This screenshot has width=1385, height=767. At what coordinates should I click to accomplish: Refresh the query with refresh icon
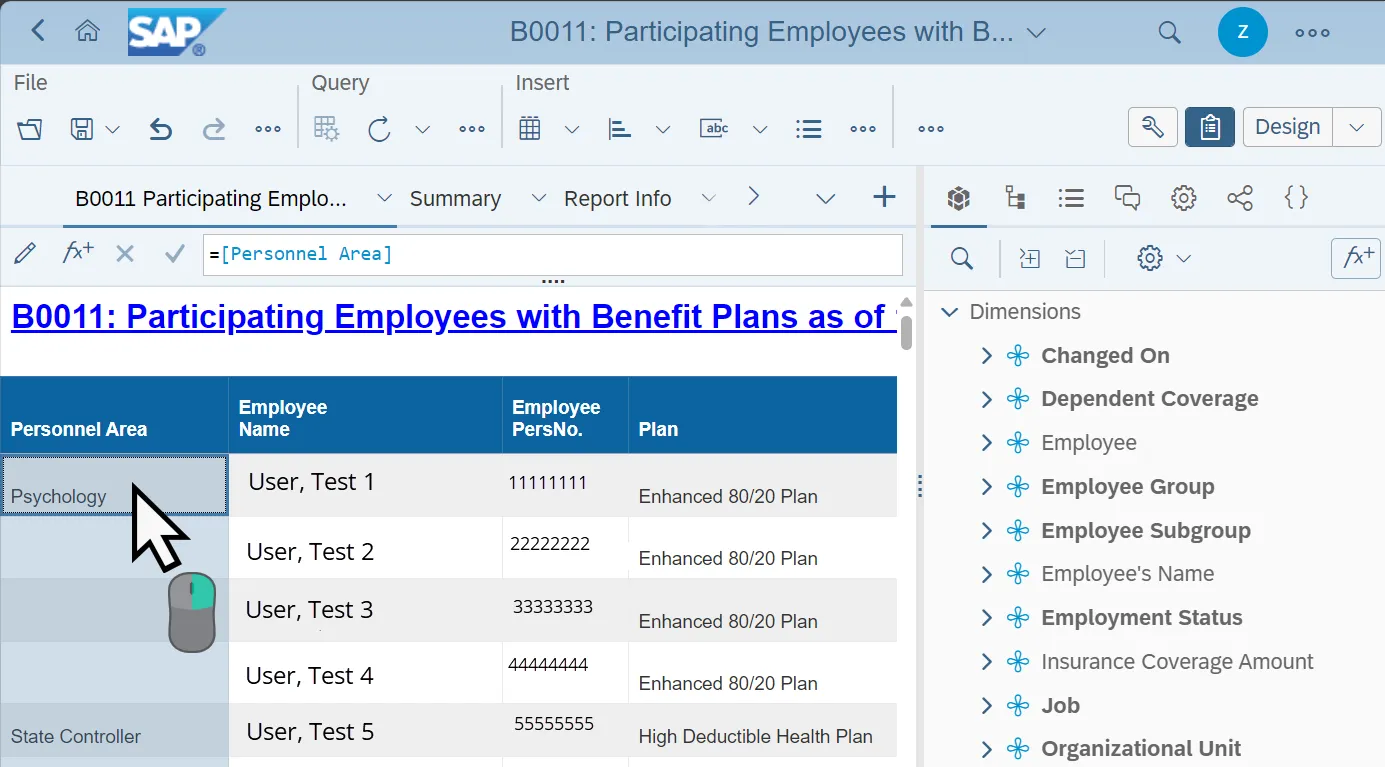pos(379,129)
